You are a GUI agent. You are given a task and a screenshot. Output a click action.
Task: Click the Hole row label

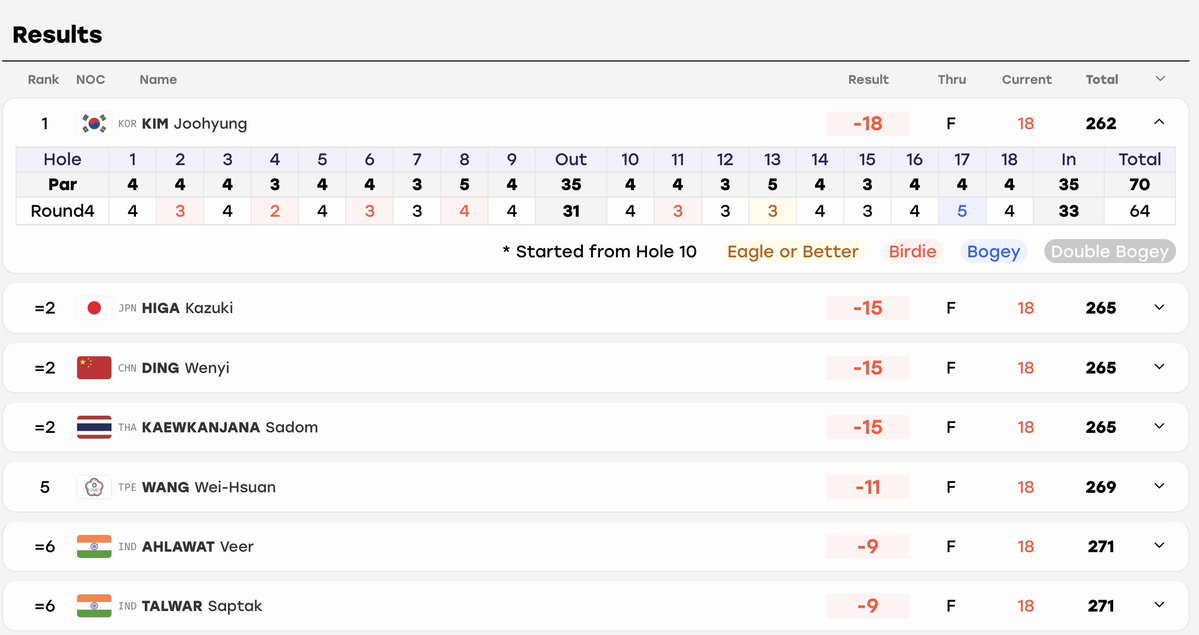63,159
